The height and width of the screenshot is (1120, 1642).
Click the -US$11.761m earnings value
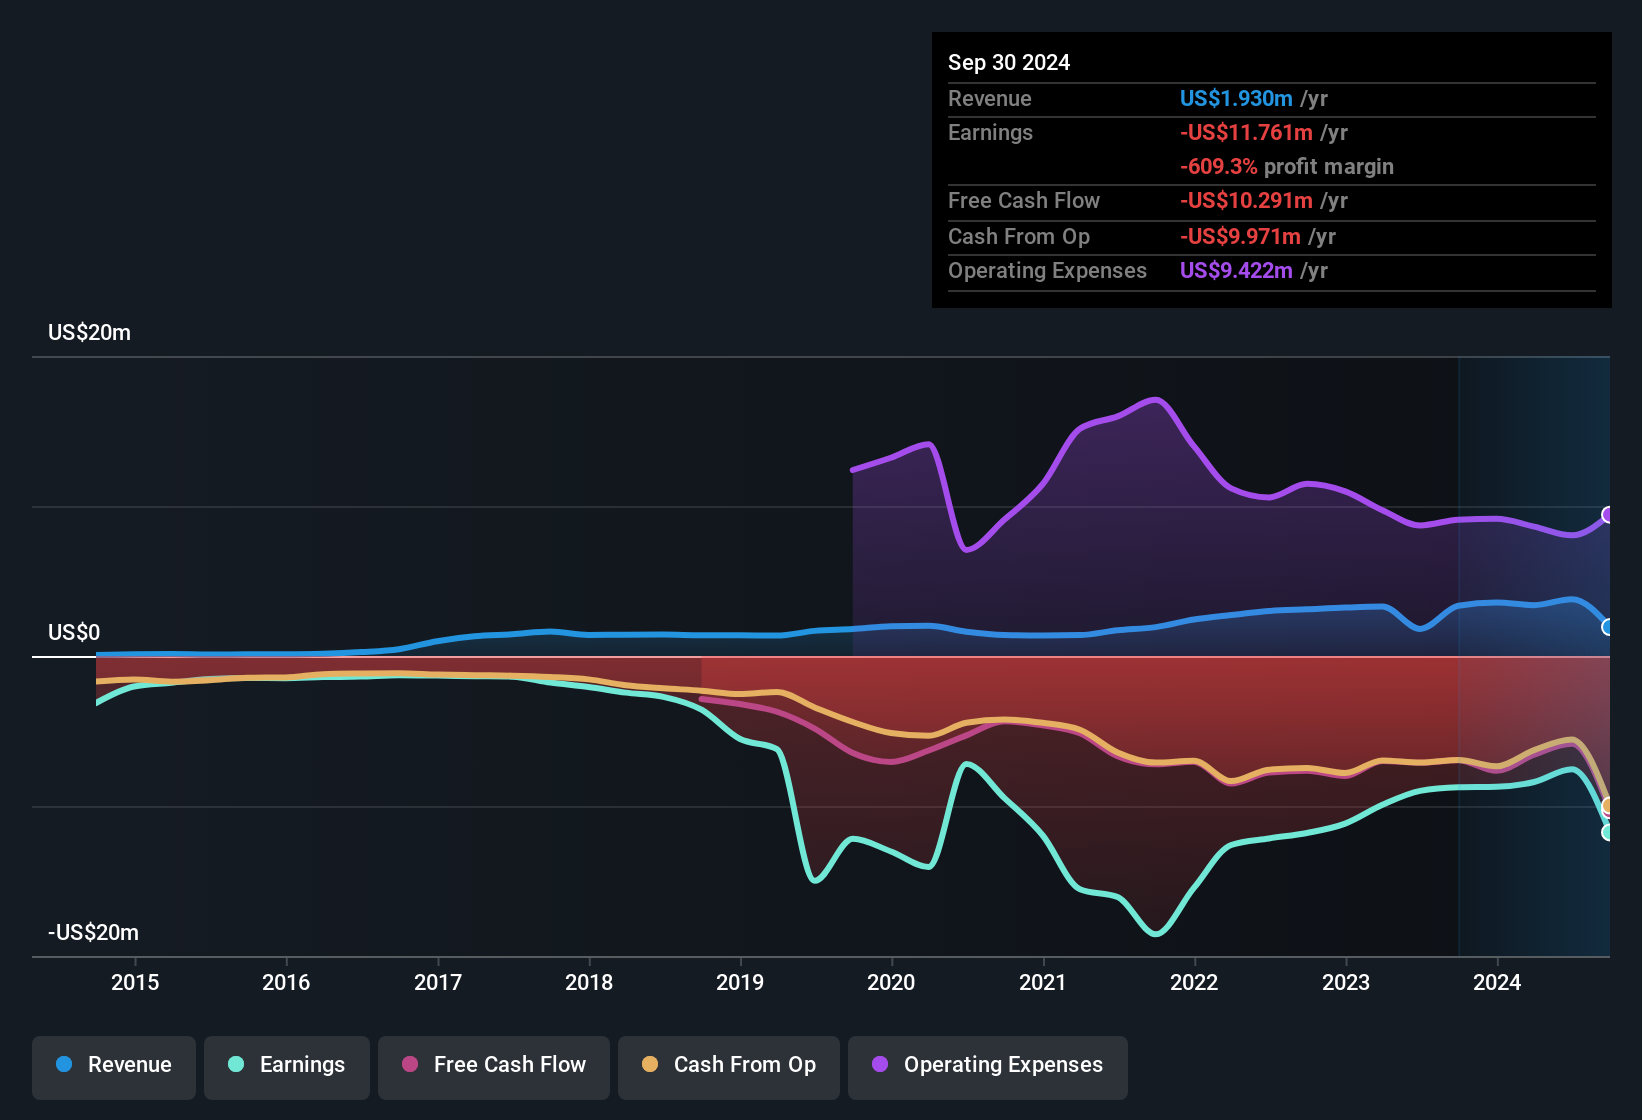pos(1246,132)
